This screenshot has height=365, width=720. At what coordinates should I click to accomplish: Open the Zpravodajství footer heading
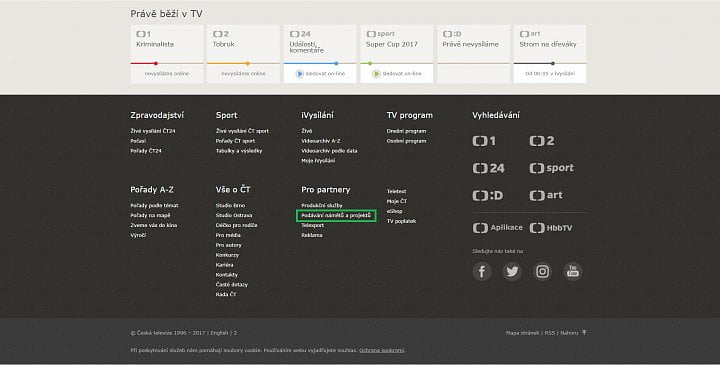(x=157, y=115)
